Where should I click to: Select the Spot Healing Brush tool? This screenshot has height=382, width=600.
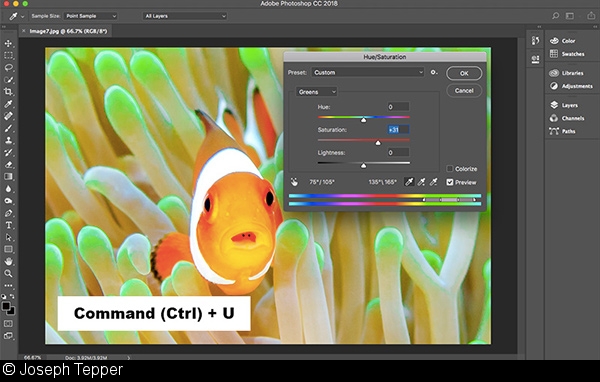click(8, 116)
